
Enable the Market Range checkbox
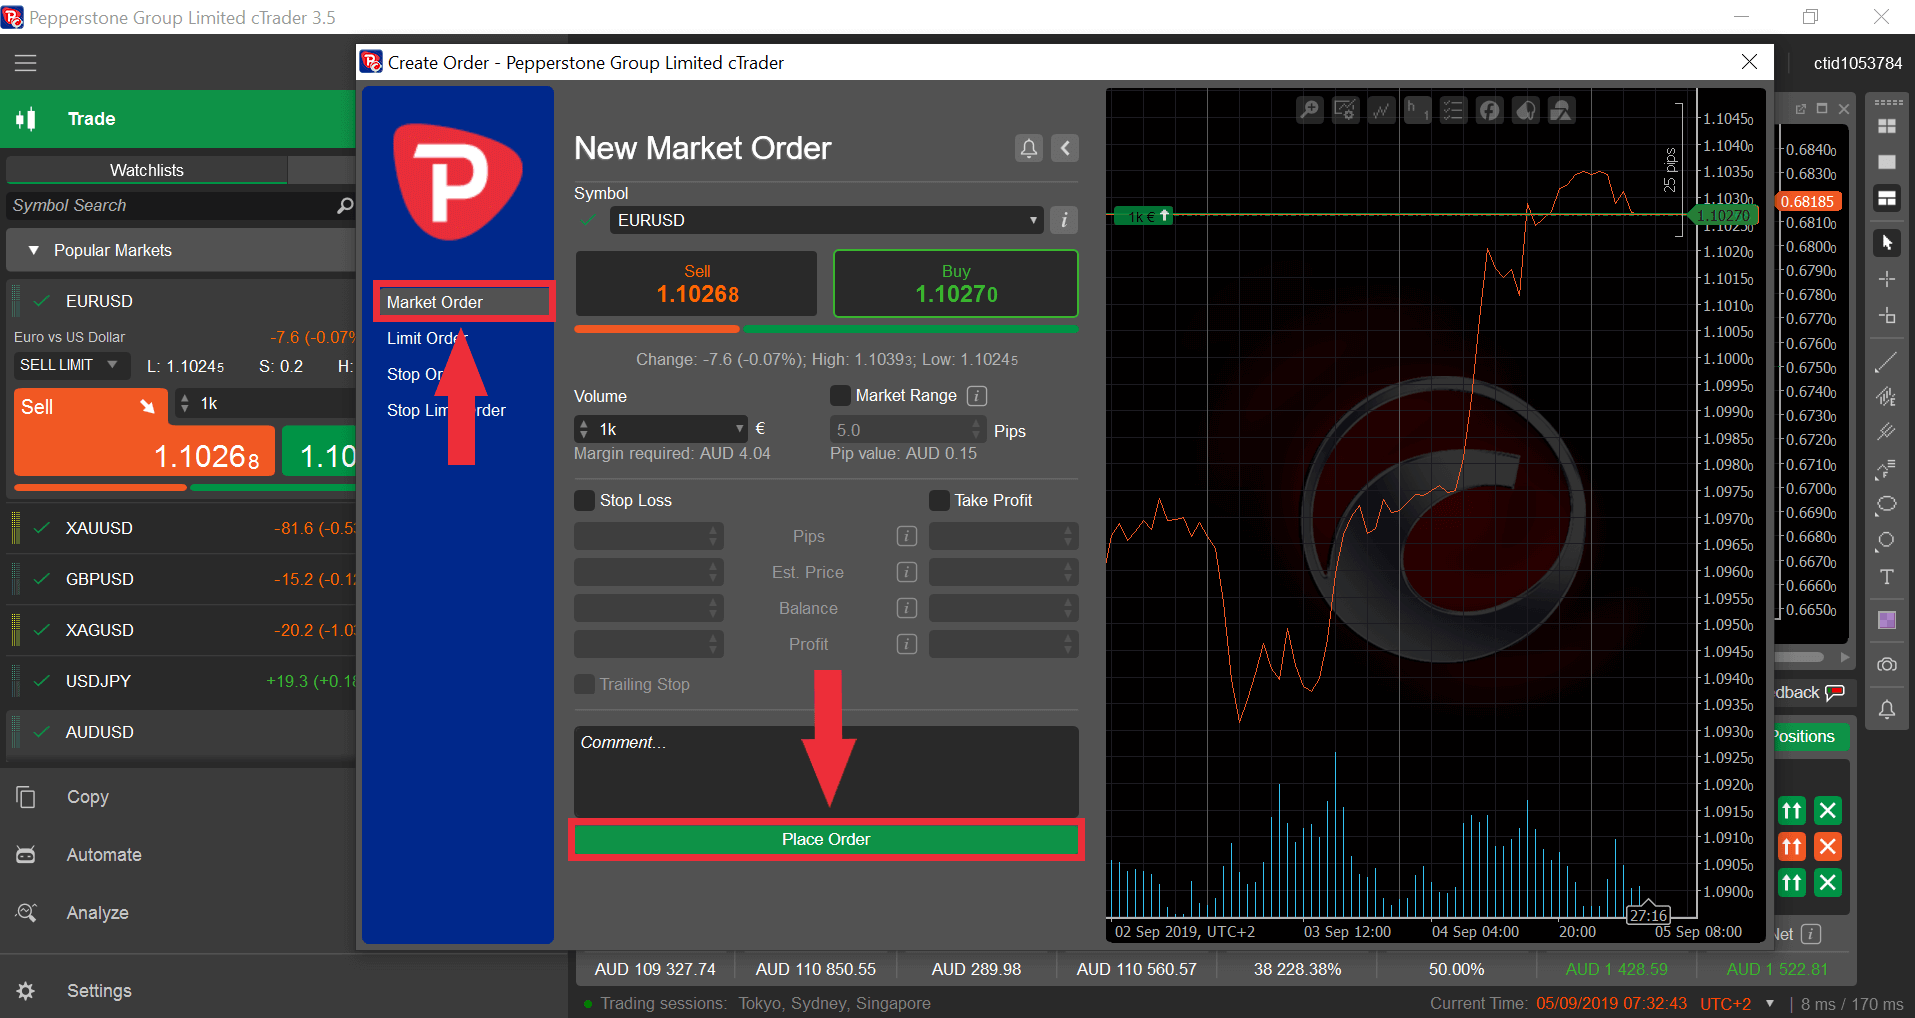840,396
